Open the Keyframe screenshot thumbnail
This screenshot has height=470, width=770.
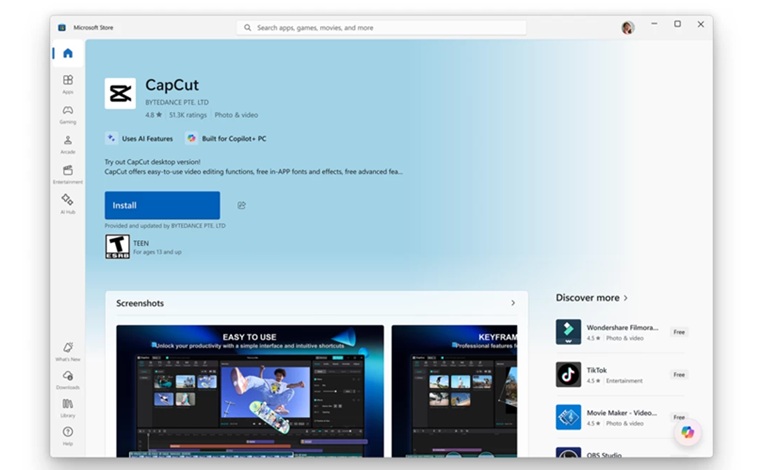click(454, 391)
